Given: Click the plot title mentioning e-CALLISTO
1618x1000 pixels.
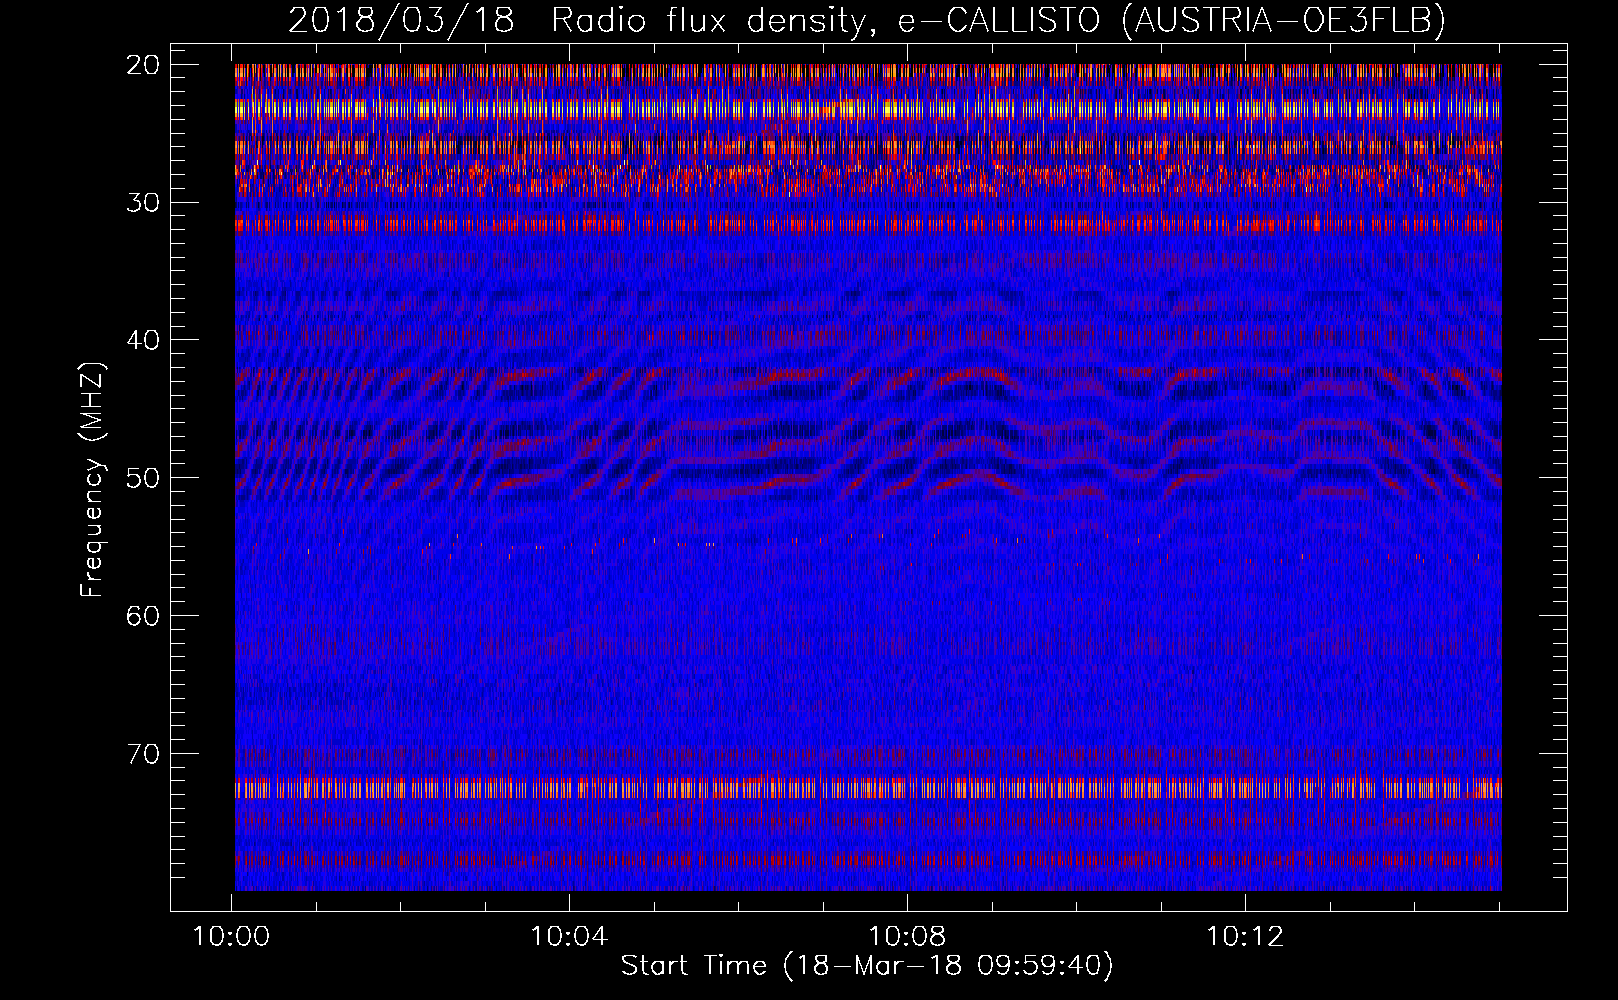Looking at the screenshot, I should click(x=867, y=20).
